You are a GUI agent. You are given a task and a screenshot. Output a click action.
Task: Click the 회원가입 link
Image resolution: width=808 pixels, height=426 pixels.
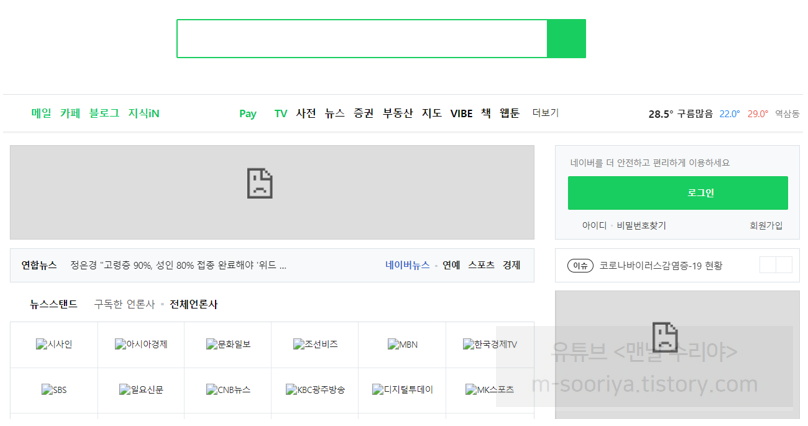[766, 226]
